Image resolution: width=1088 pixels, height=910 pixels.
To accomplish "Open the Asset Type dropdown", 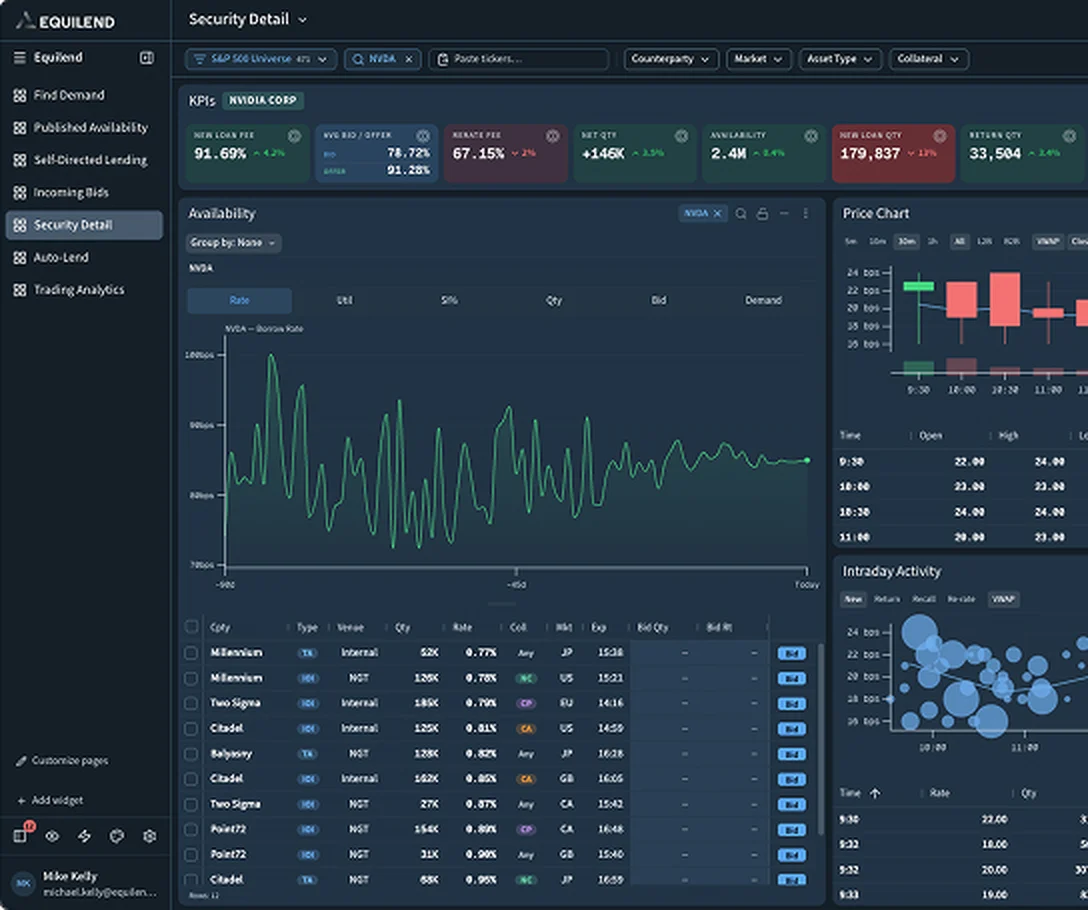I will (840, 59).
